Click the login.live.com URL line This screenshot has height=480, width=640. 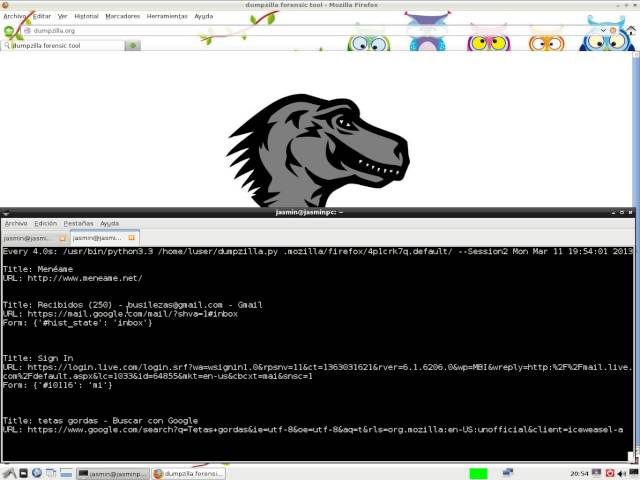pos(317,372)
